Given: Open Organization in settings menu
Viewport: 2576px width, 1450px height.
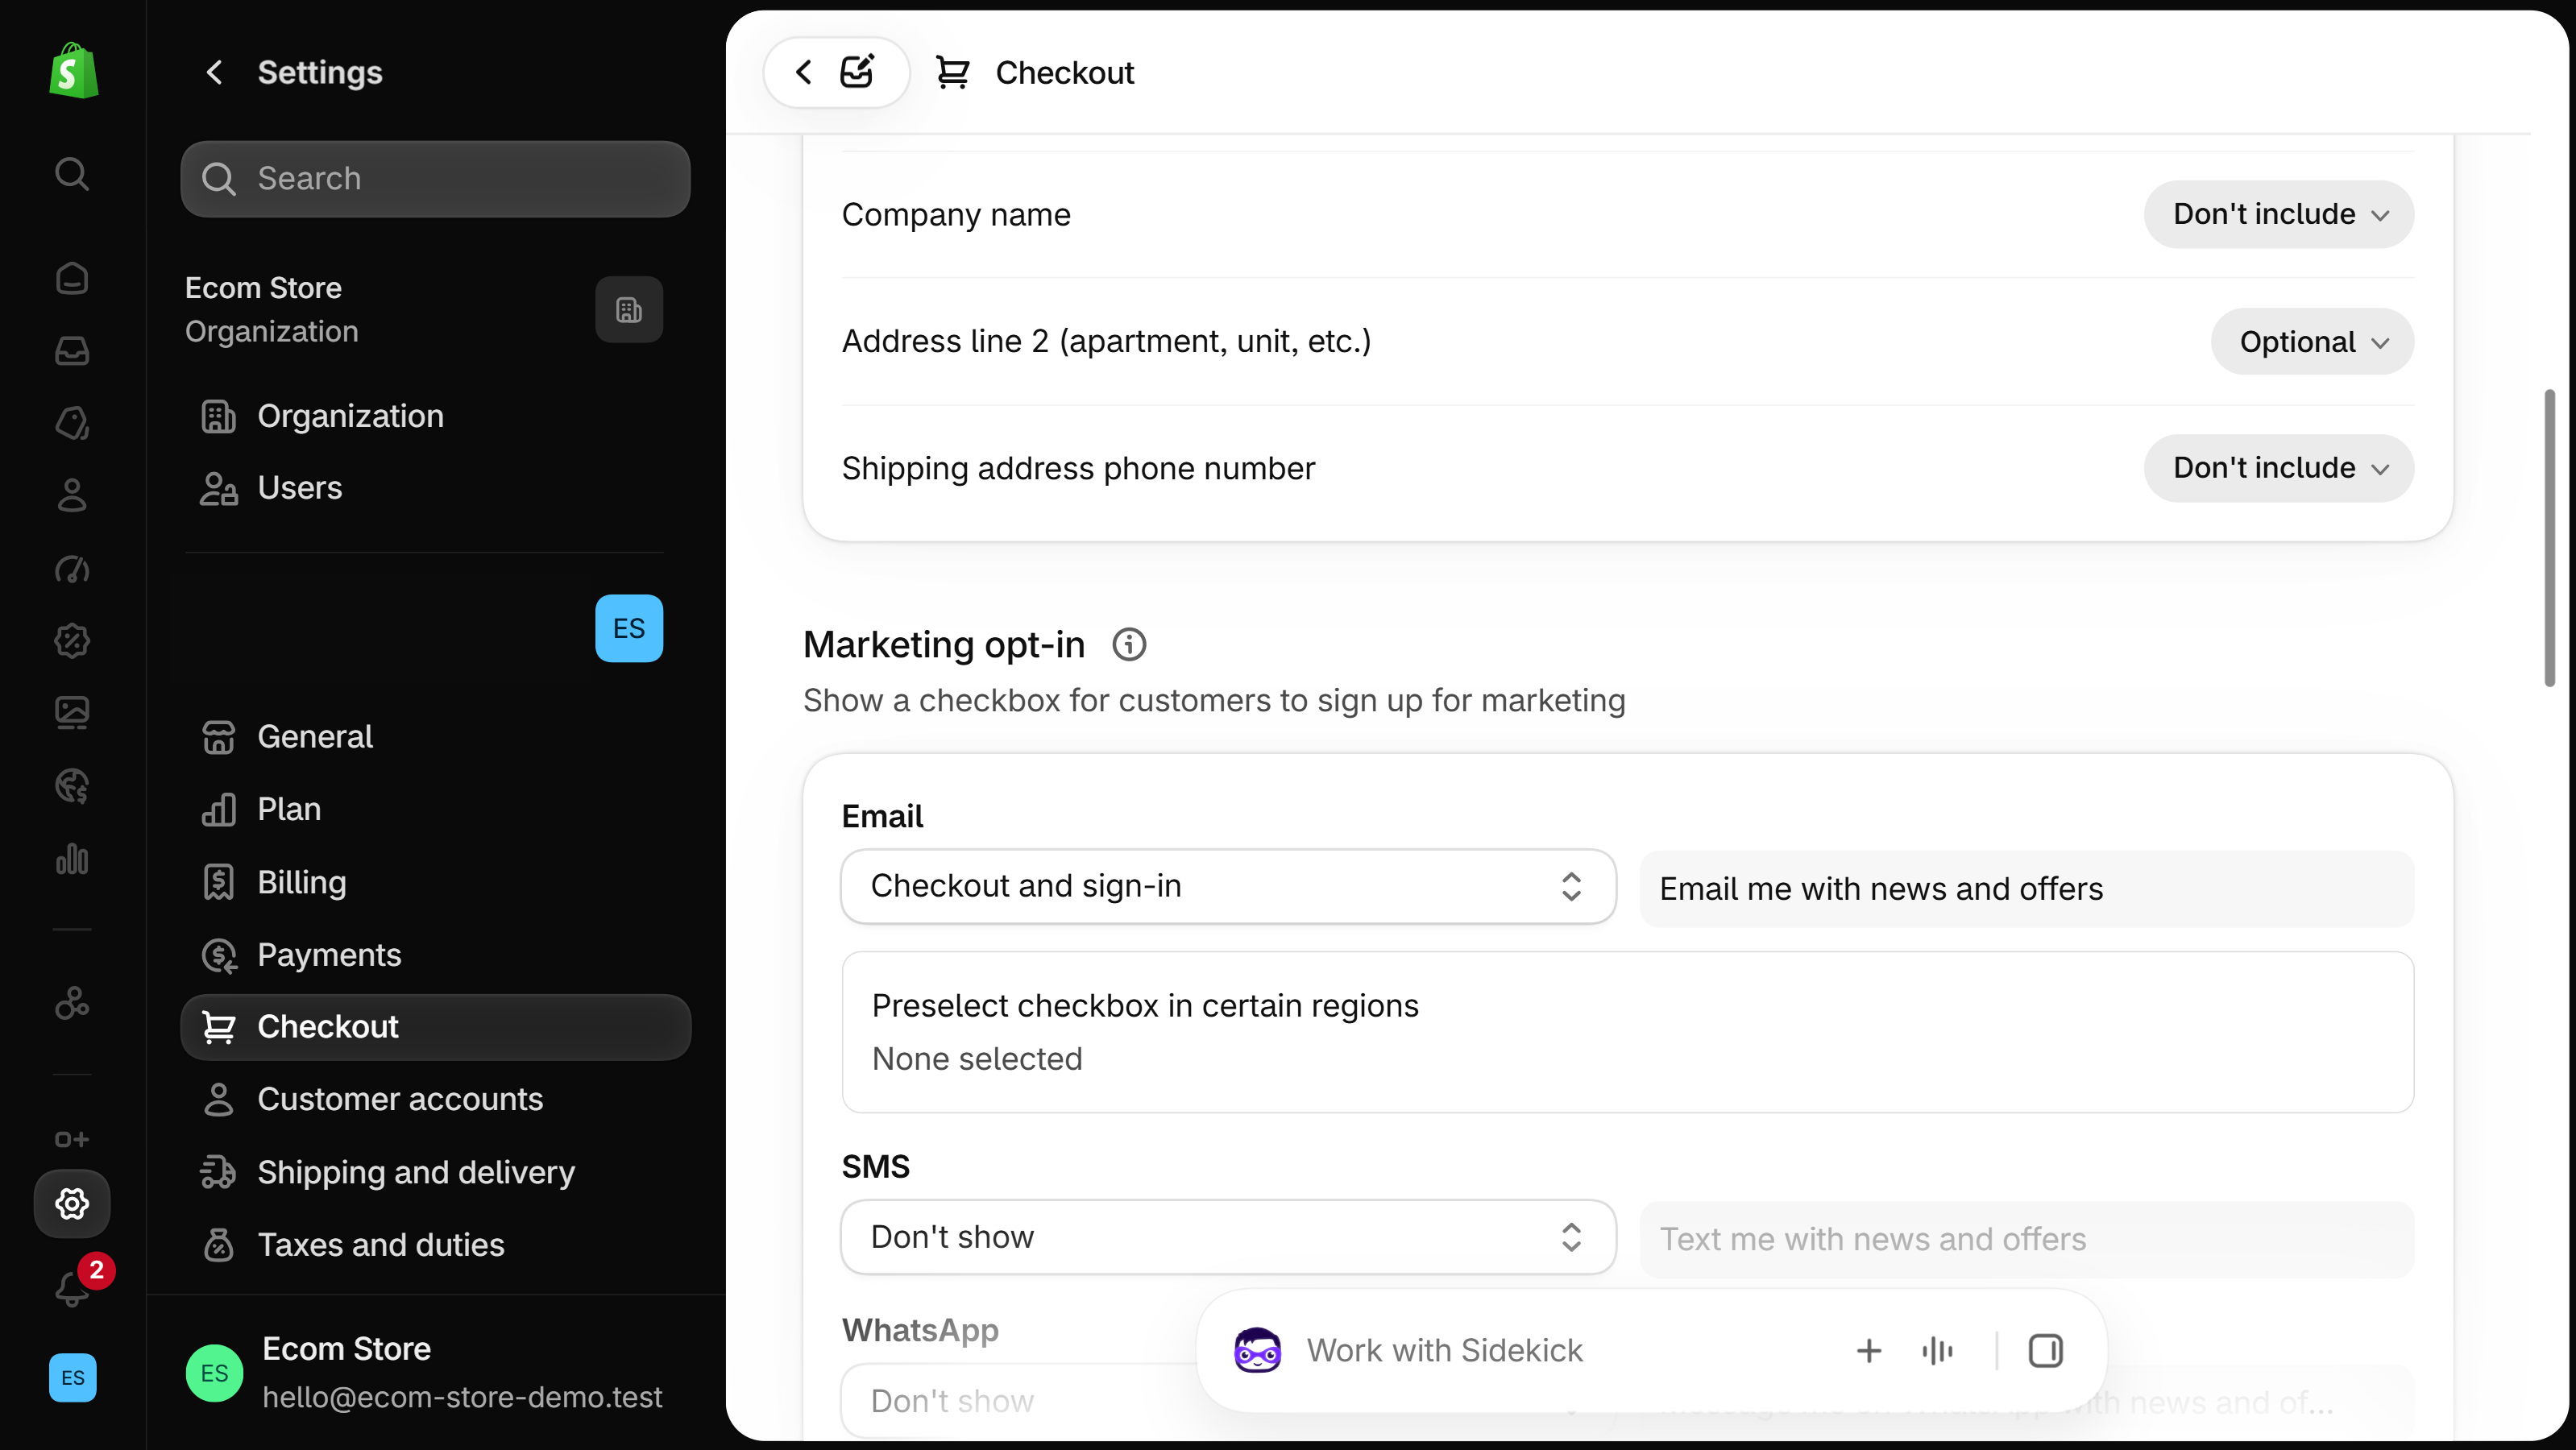Looking at the screenshot, I should coord(435,416).
